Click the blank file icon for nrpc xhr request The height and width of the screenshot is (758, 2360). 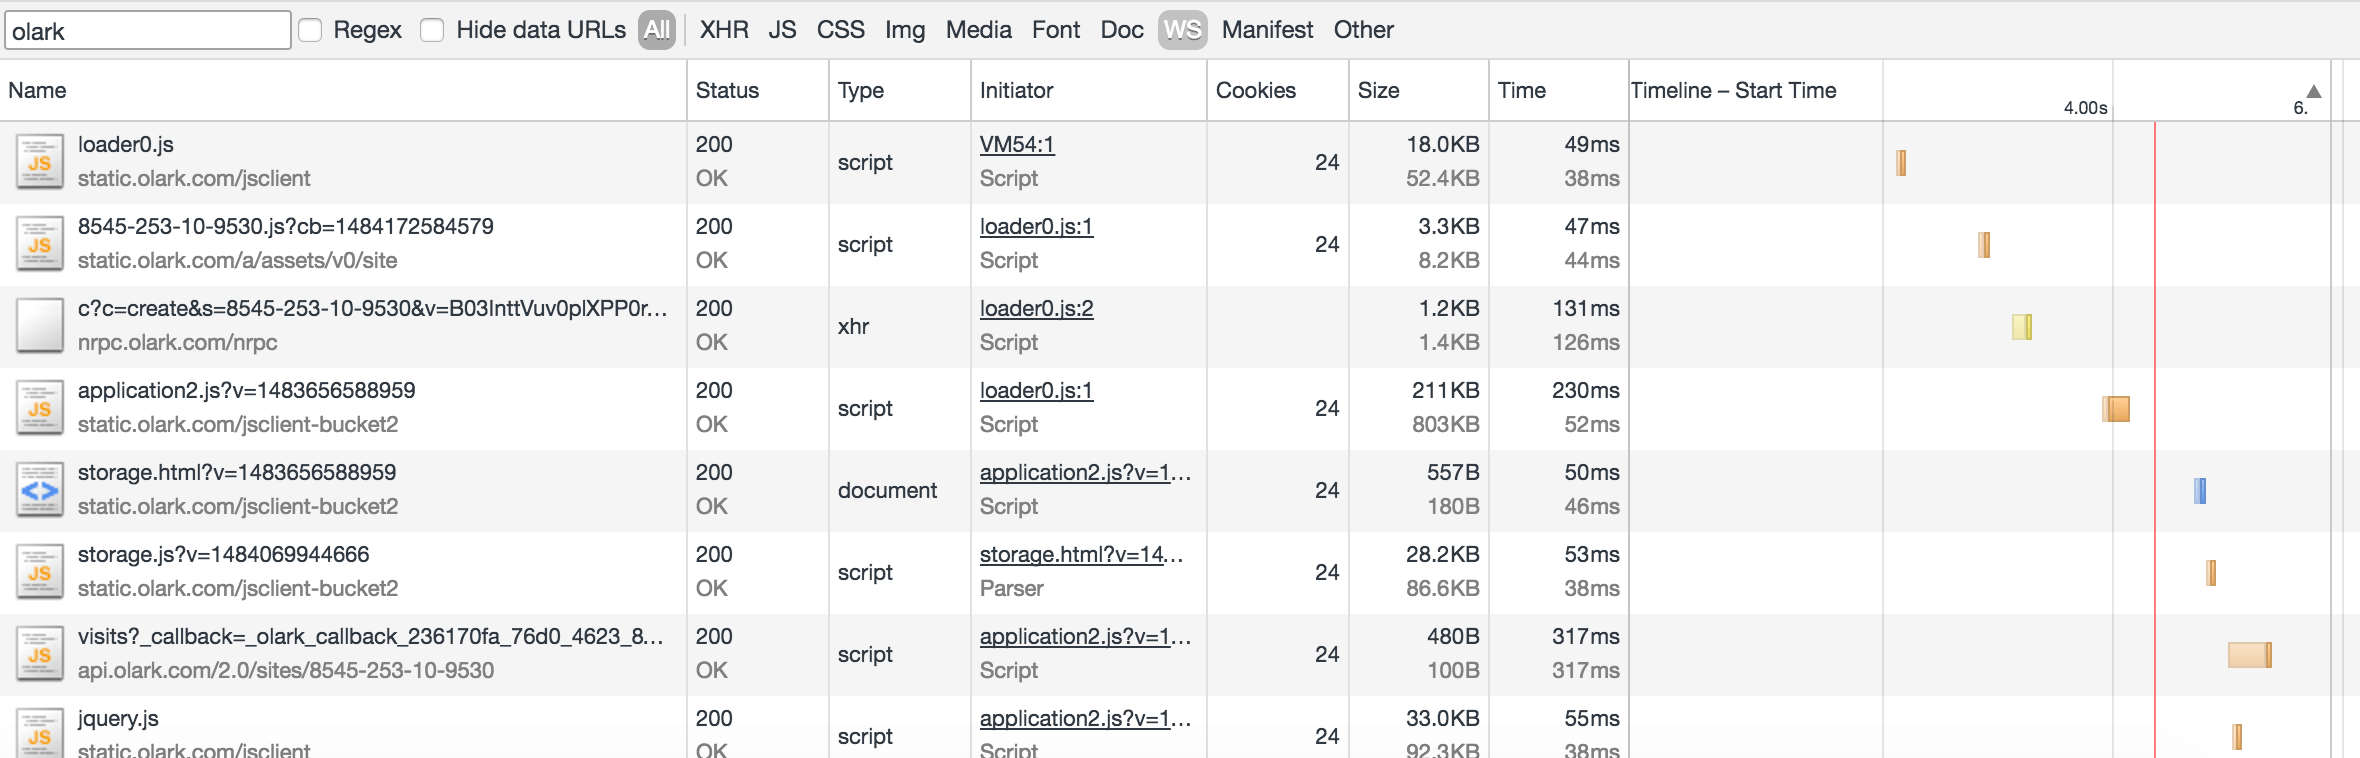[40, 326]
